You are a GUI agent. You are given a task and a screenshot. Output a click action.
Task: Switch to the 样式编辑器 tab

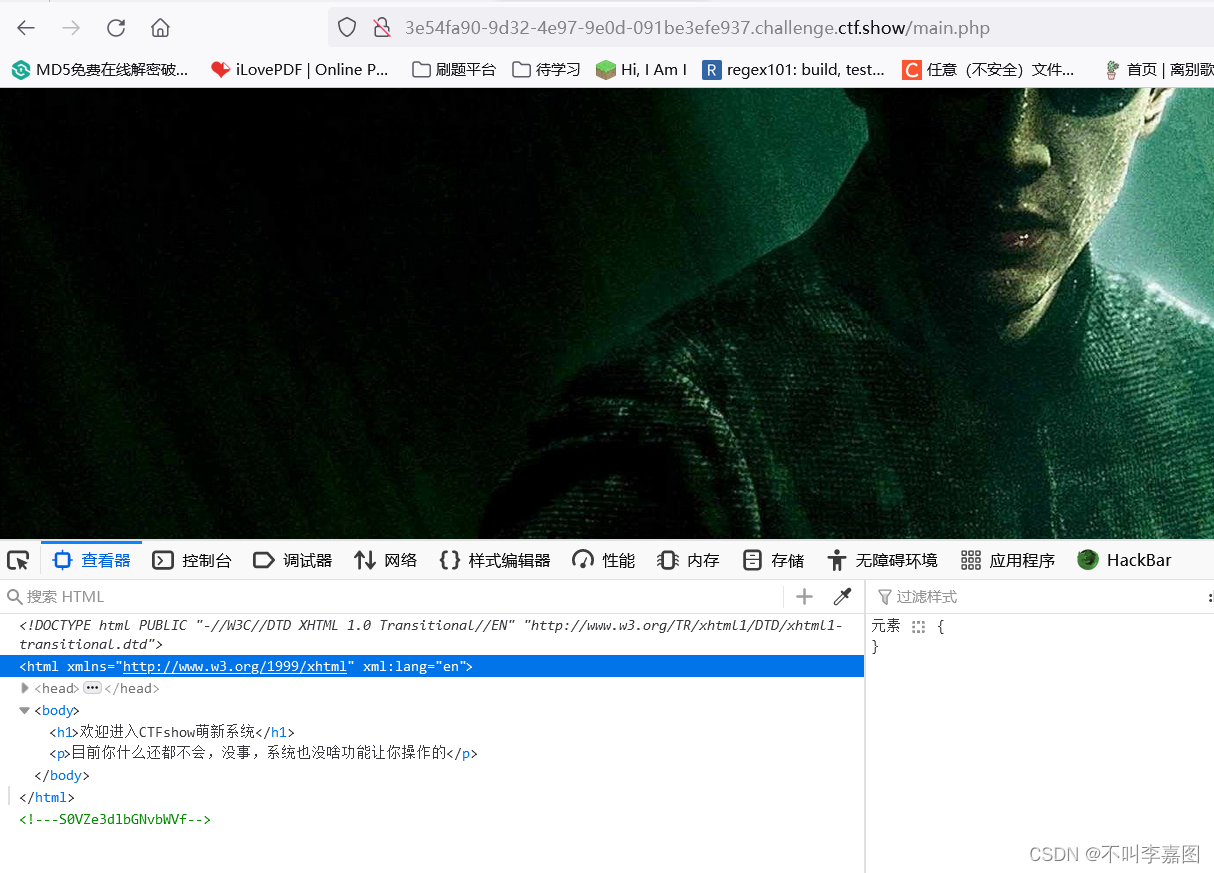pos(495,560)
